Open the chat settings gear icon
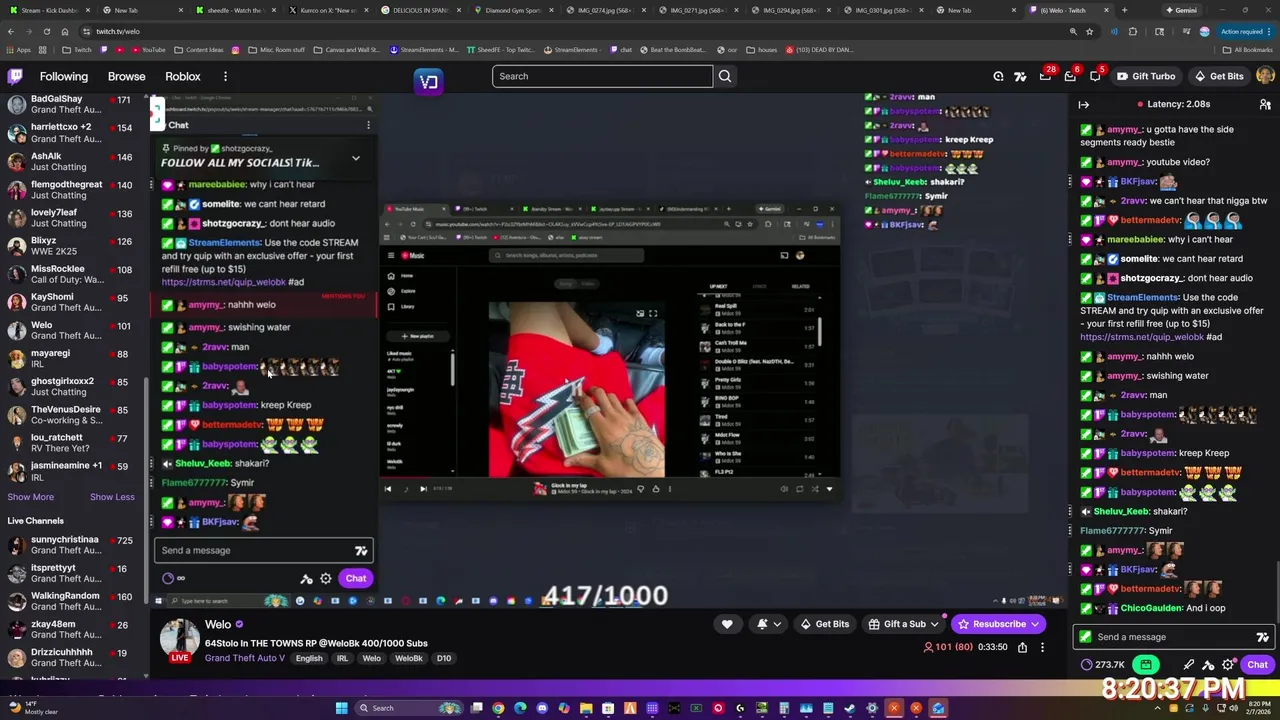Image resolution: width=1280 pixels, height=720 pixels. click(1228, 664)
